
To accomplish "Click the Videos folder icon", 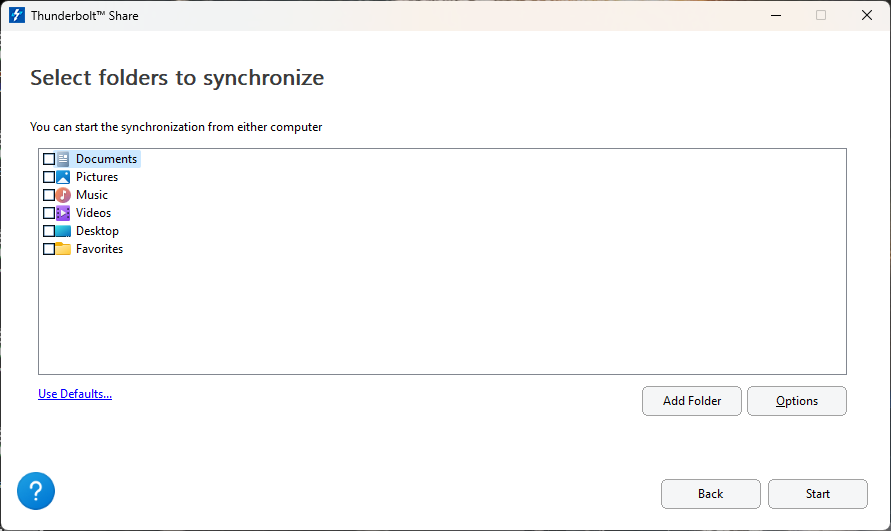I will click(63, 213).
